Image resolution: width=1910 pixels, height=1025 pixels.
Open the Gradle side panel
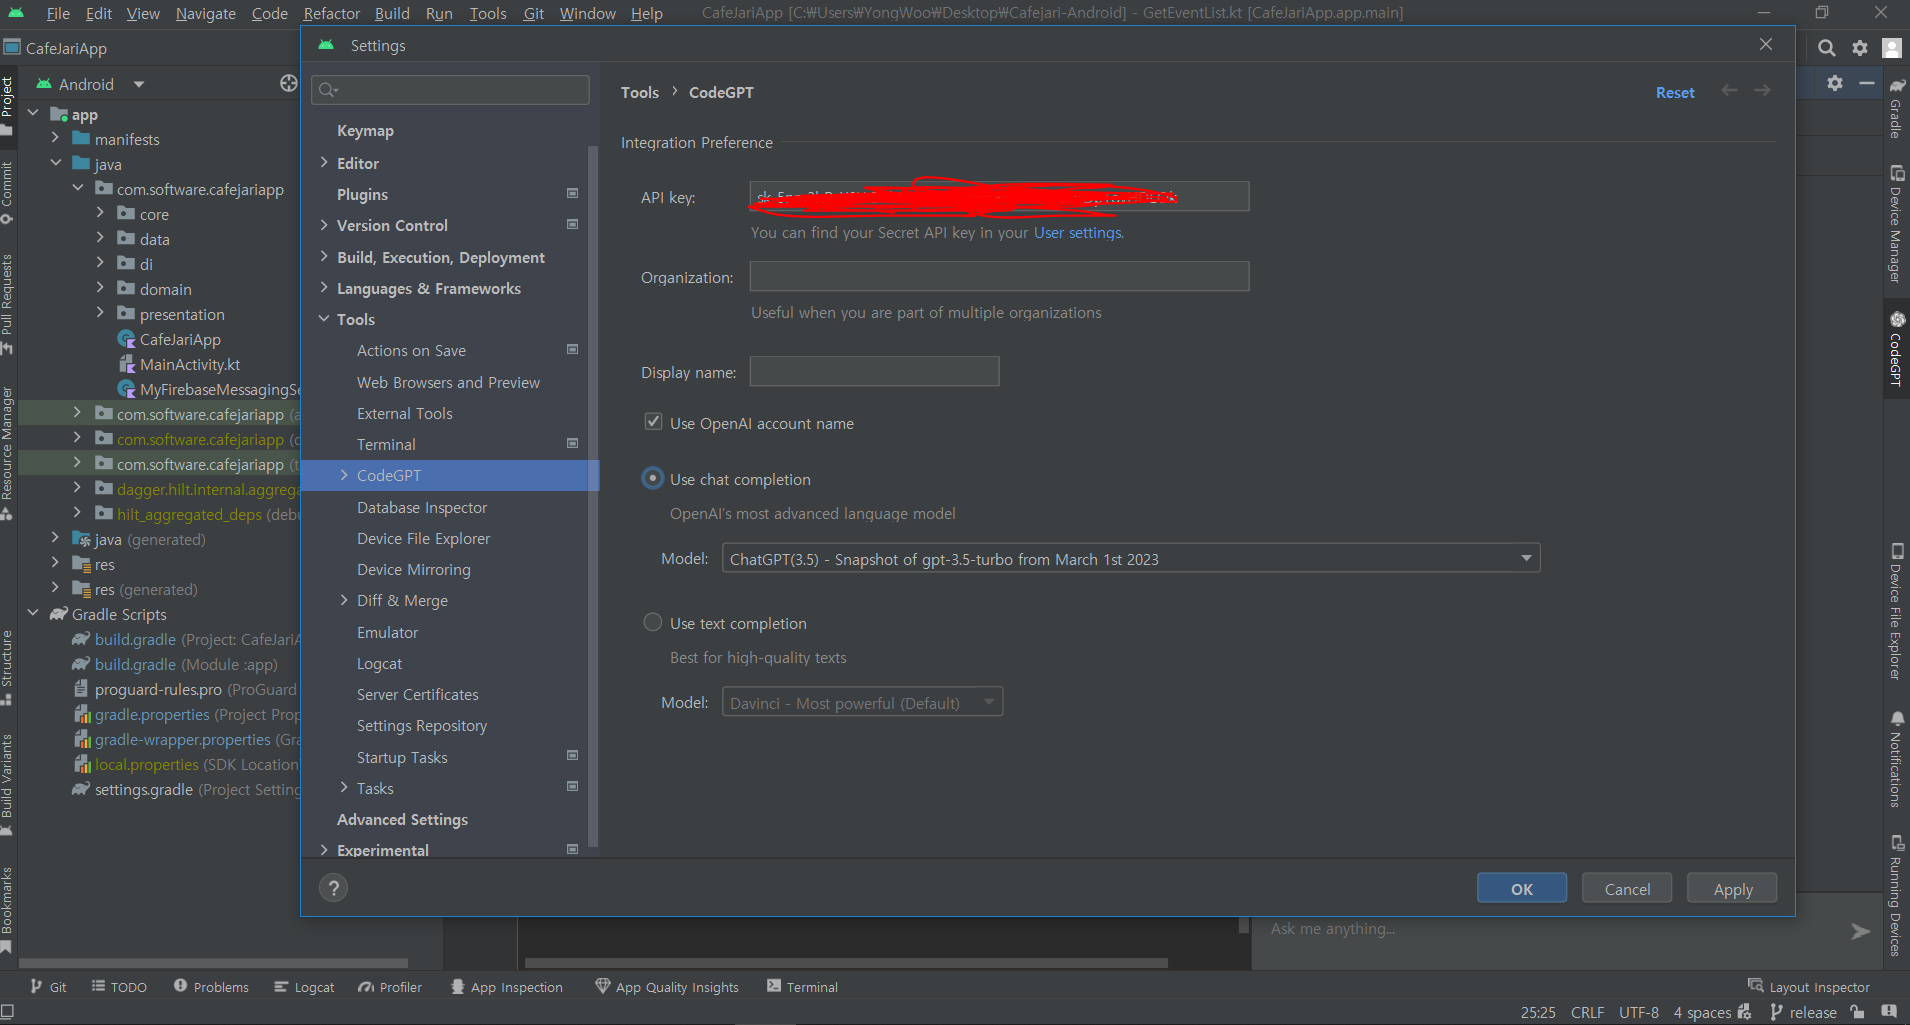(x=1896, y=108)
